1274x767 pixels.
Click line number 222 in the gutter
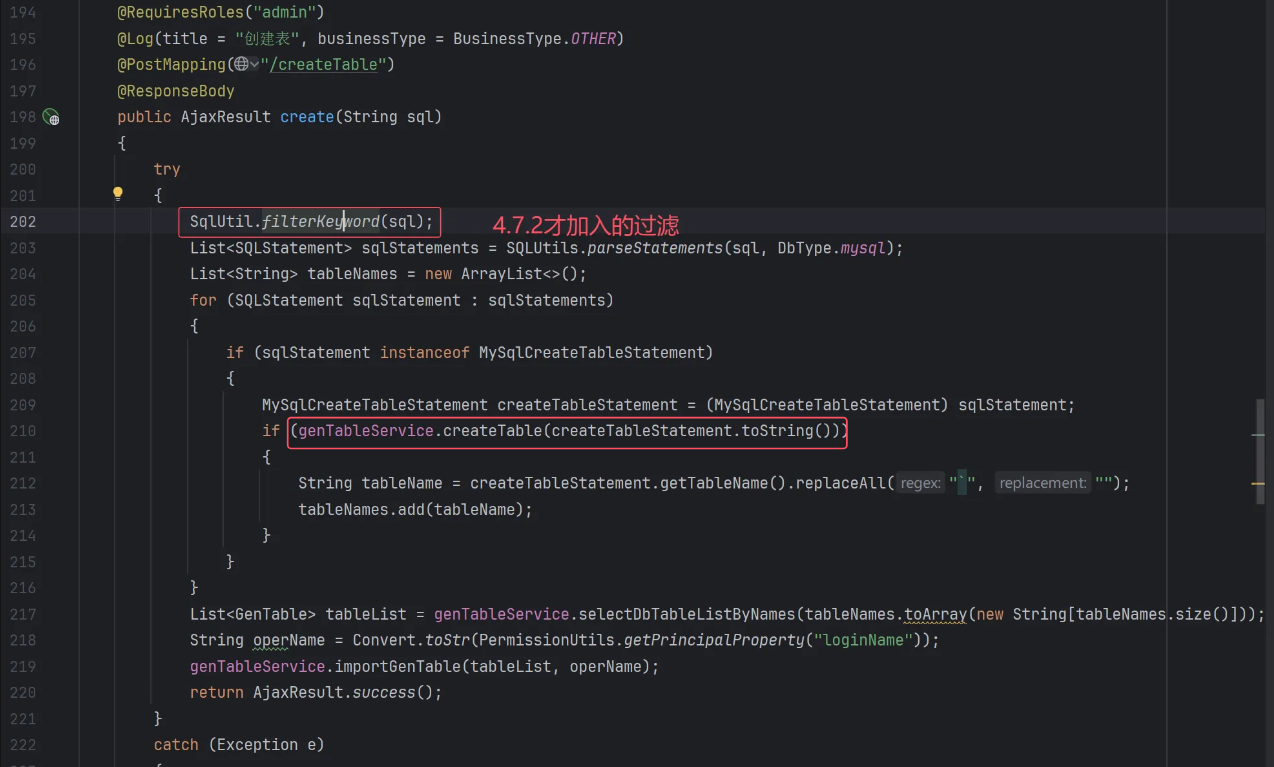click(x=22, y=744)
